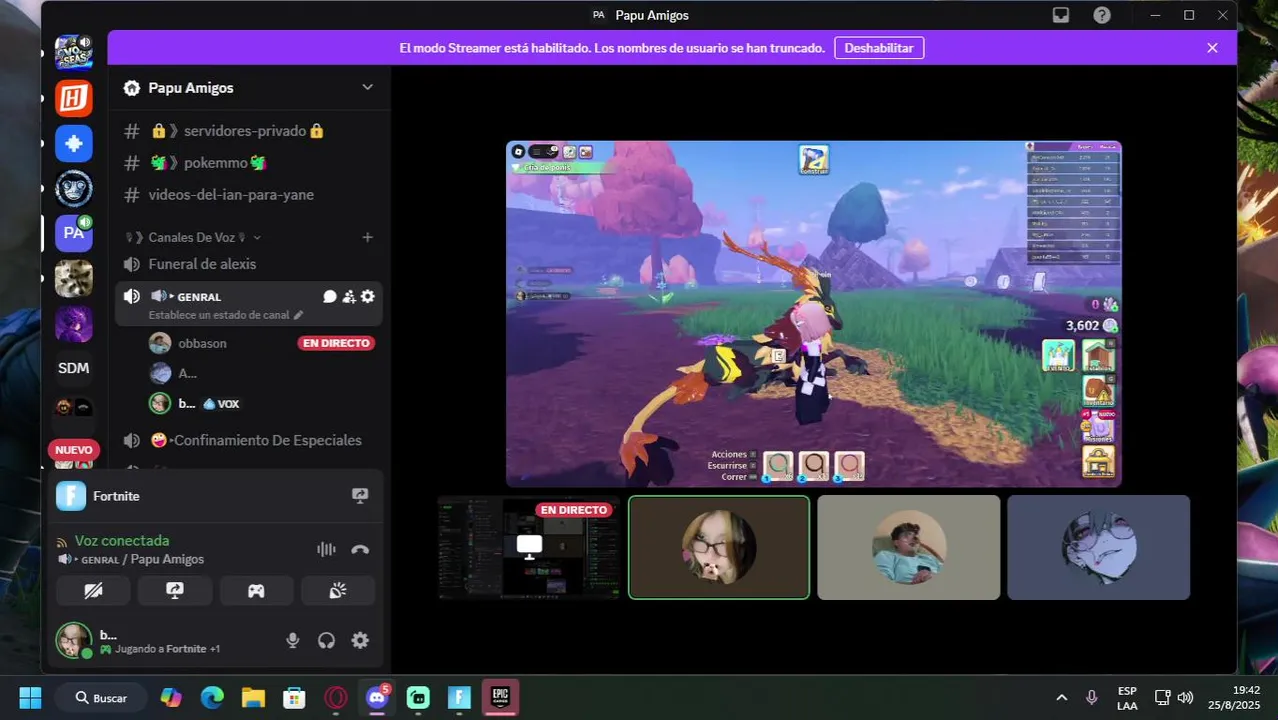Open own profile avatar in user panel
Viewport: 1278px width, 720px height.
[74, 640]
